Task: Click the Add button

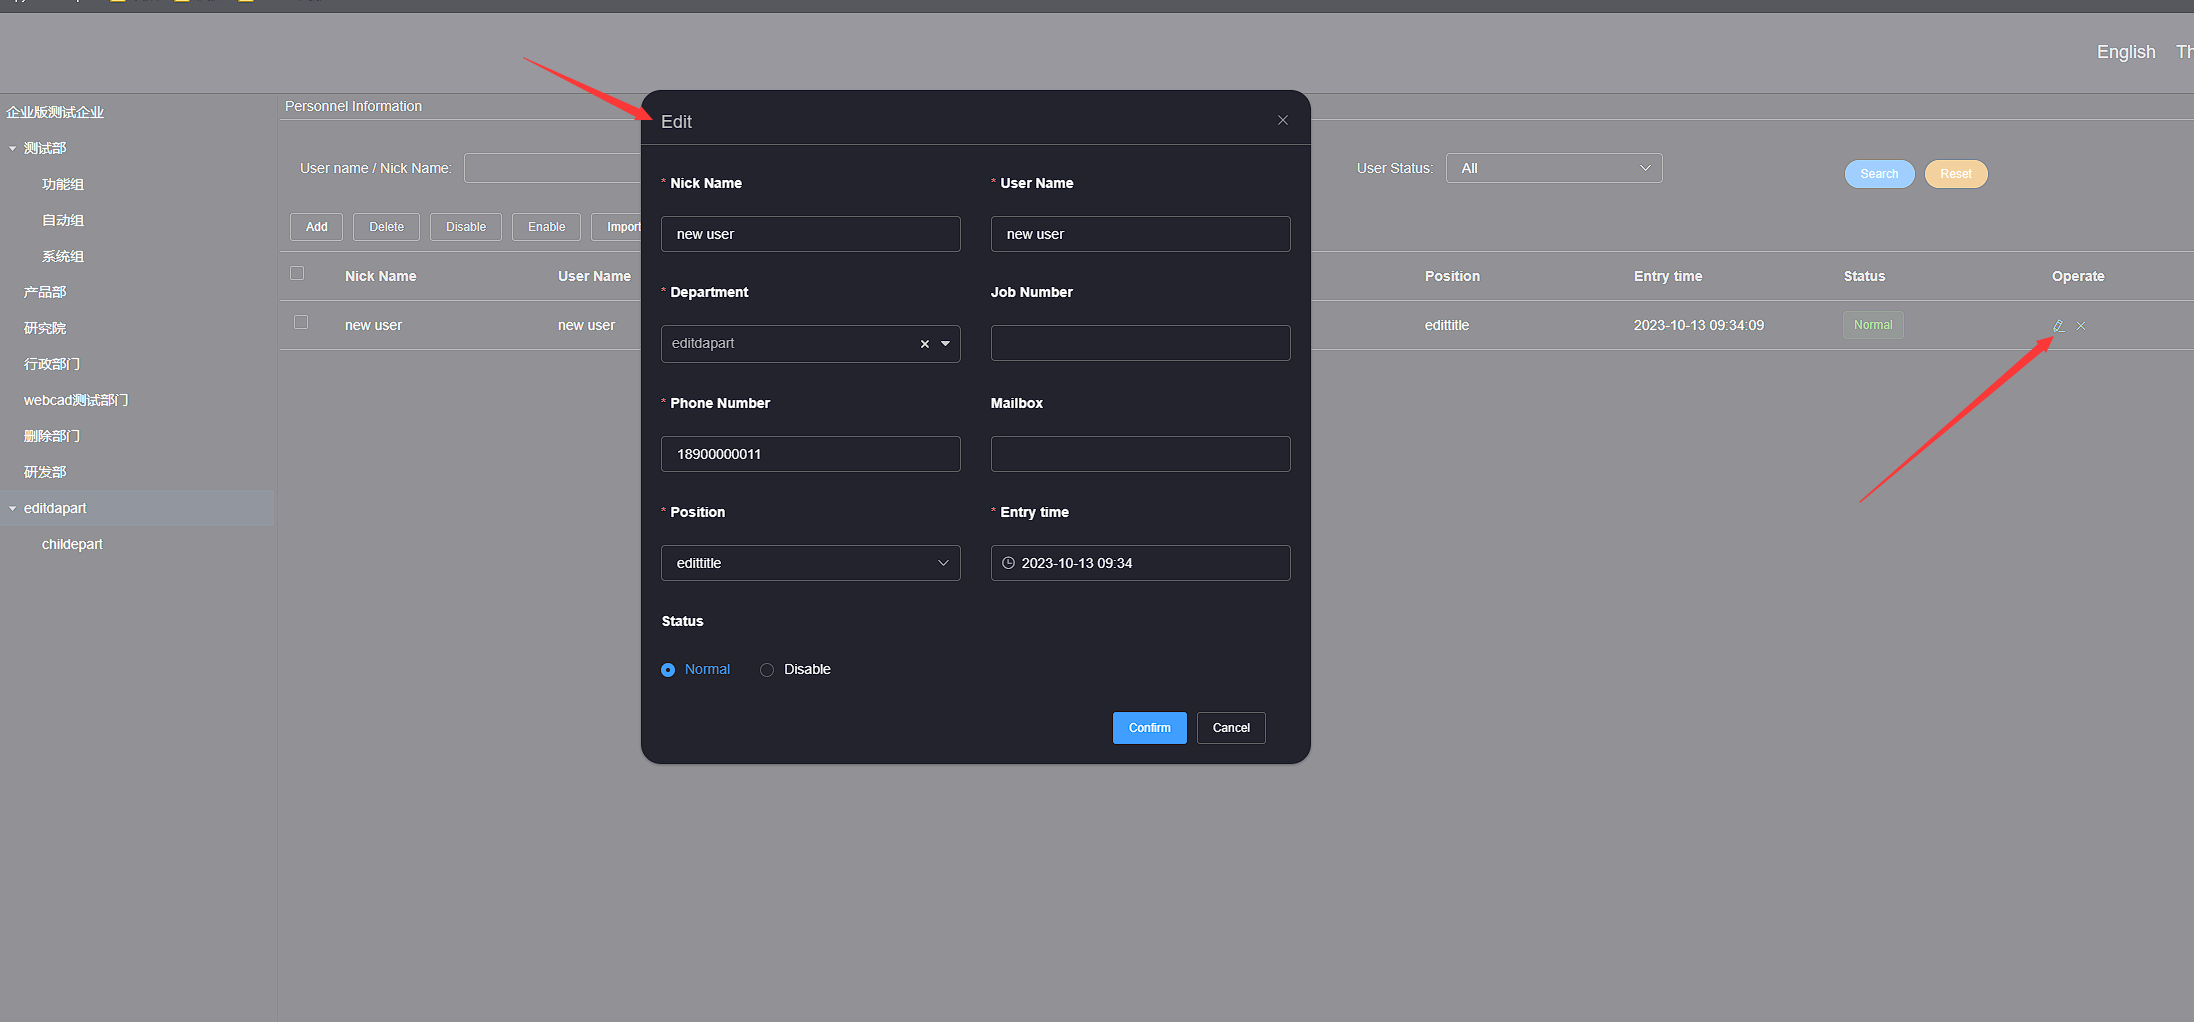Action: [317, 227]
